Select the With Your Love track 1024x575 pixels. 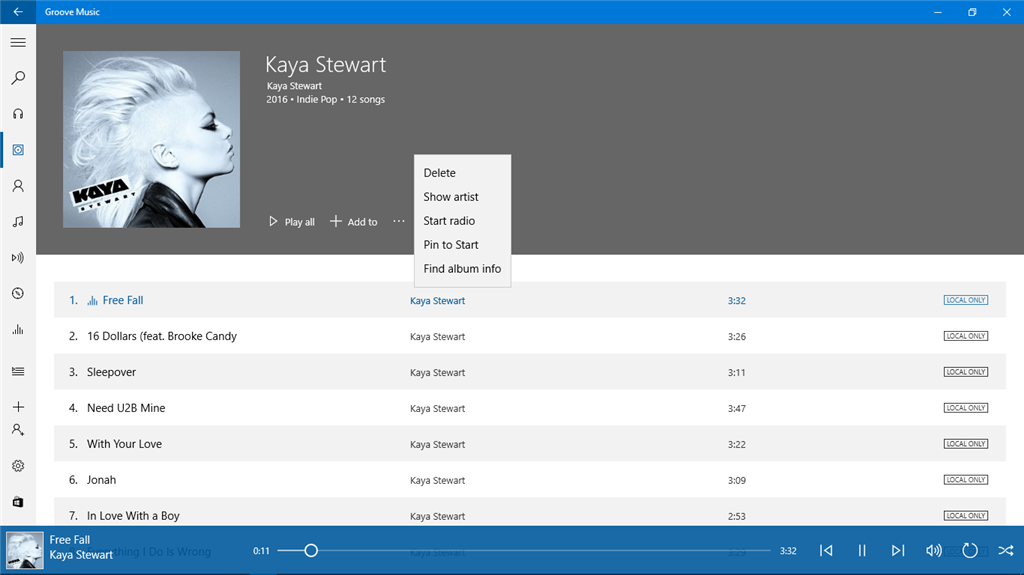pos(530,444)
